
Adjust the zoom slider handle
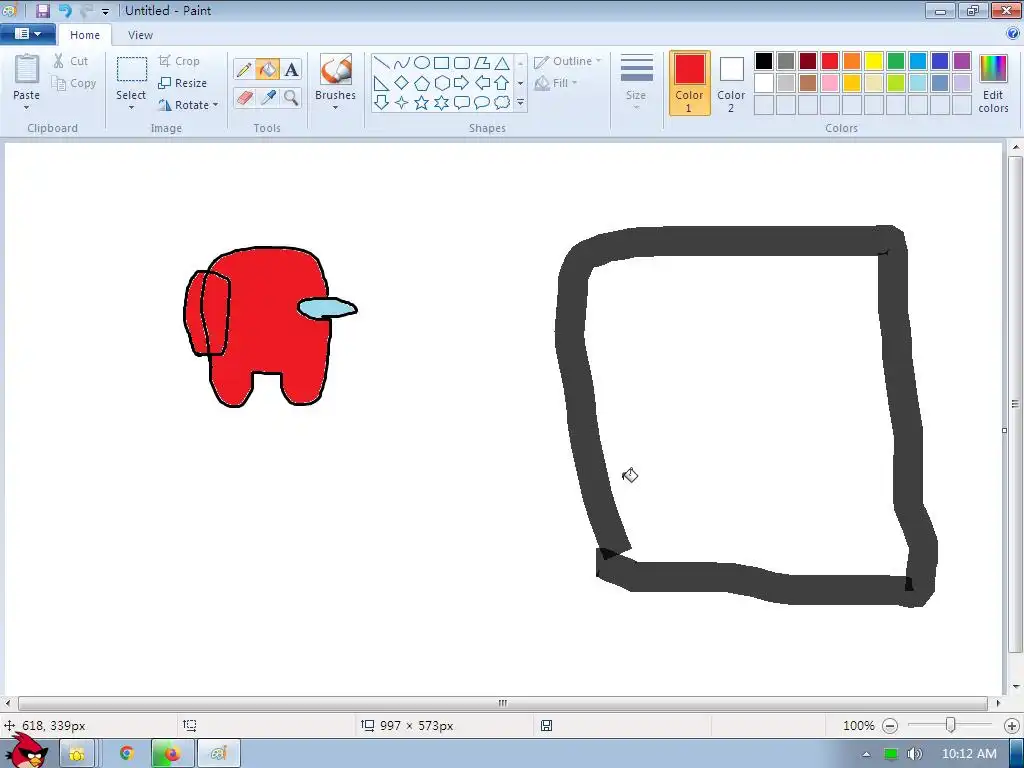click(x=951, y=725)
